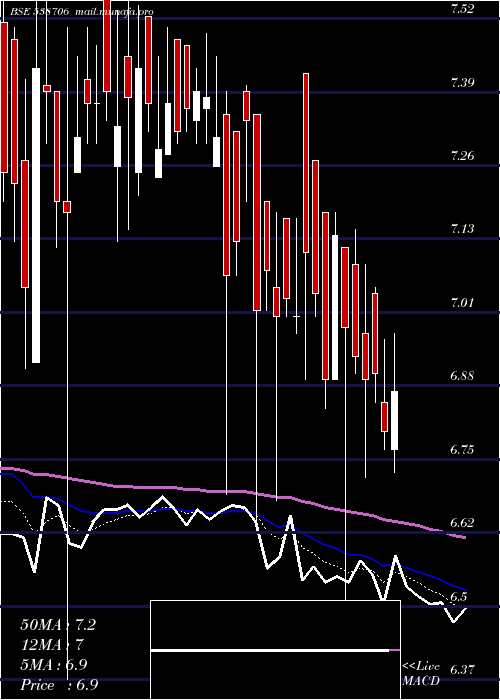Click the 7.26 price axis label

point(461,156)
